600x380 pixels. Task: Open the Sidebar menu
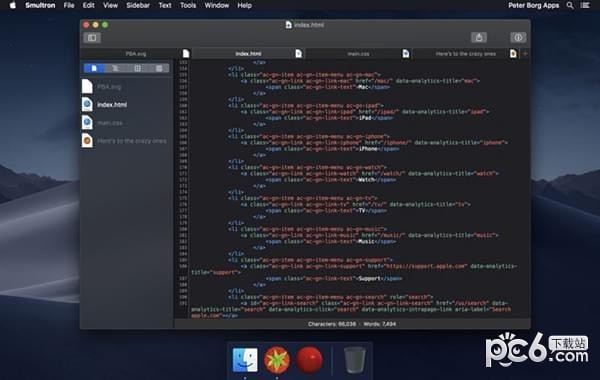click(x=138, y=5)
